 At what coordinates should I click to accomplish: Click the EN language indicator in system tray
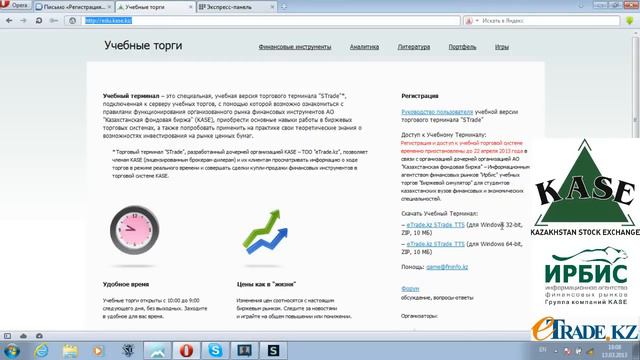[x=542, y=350]
